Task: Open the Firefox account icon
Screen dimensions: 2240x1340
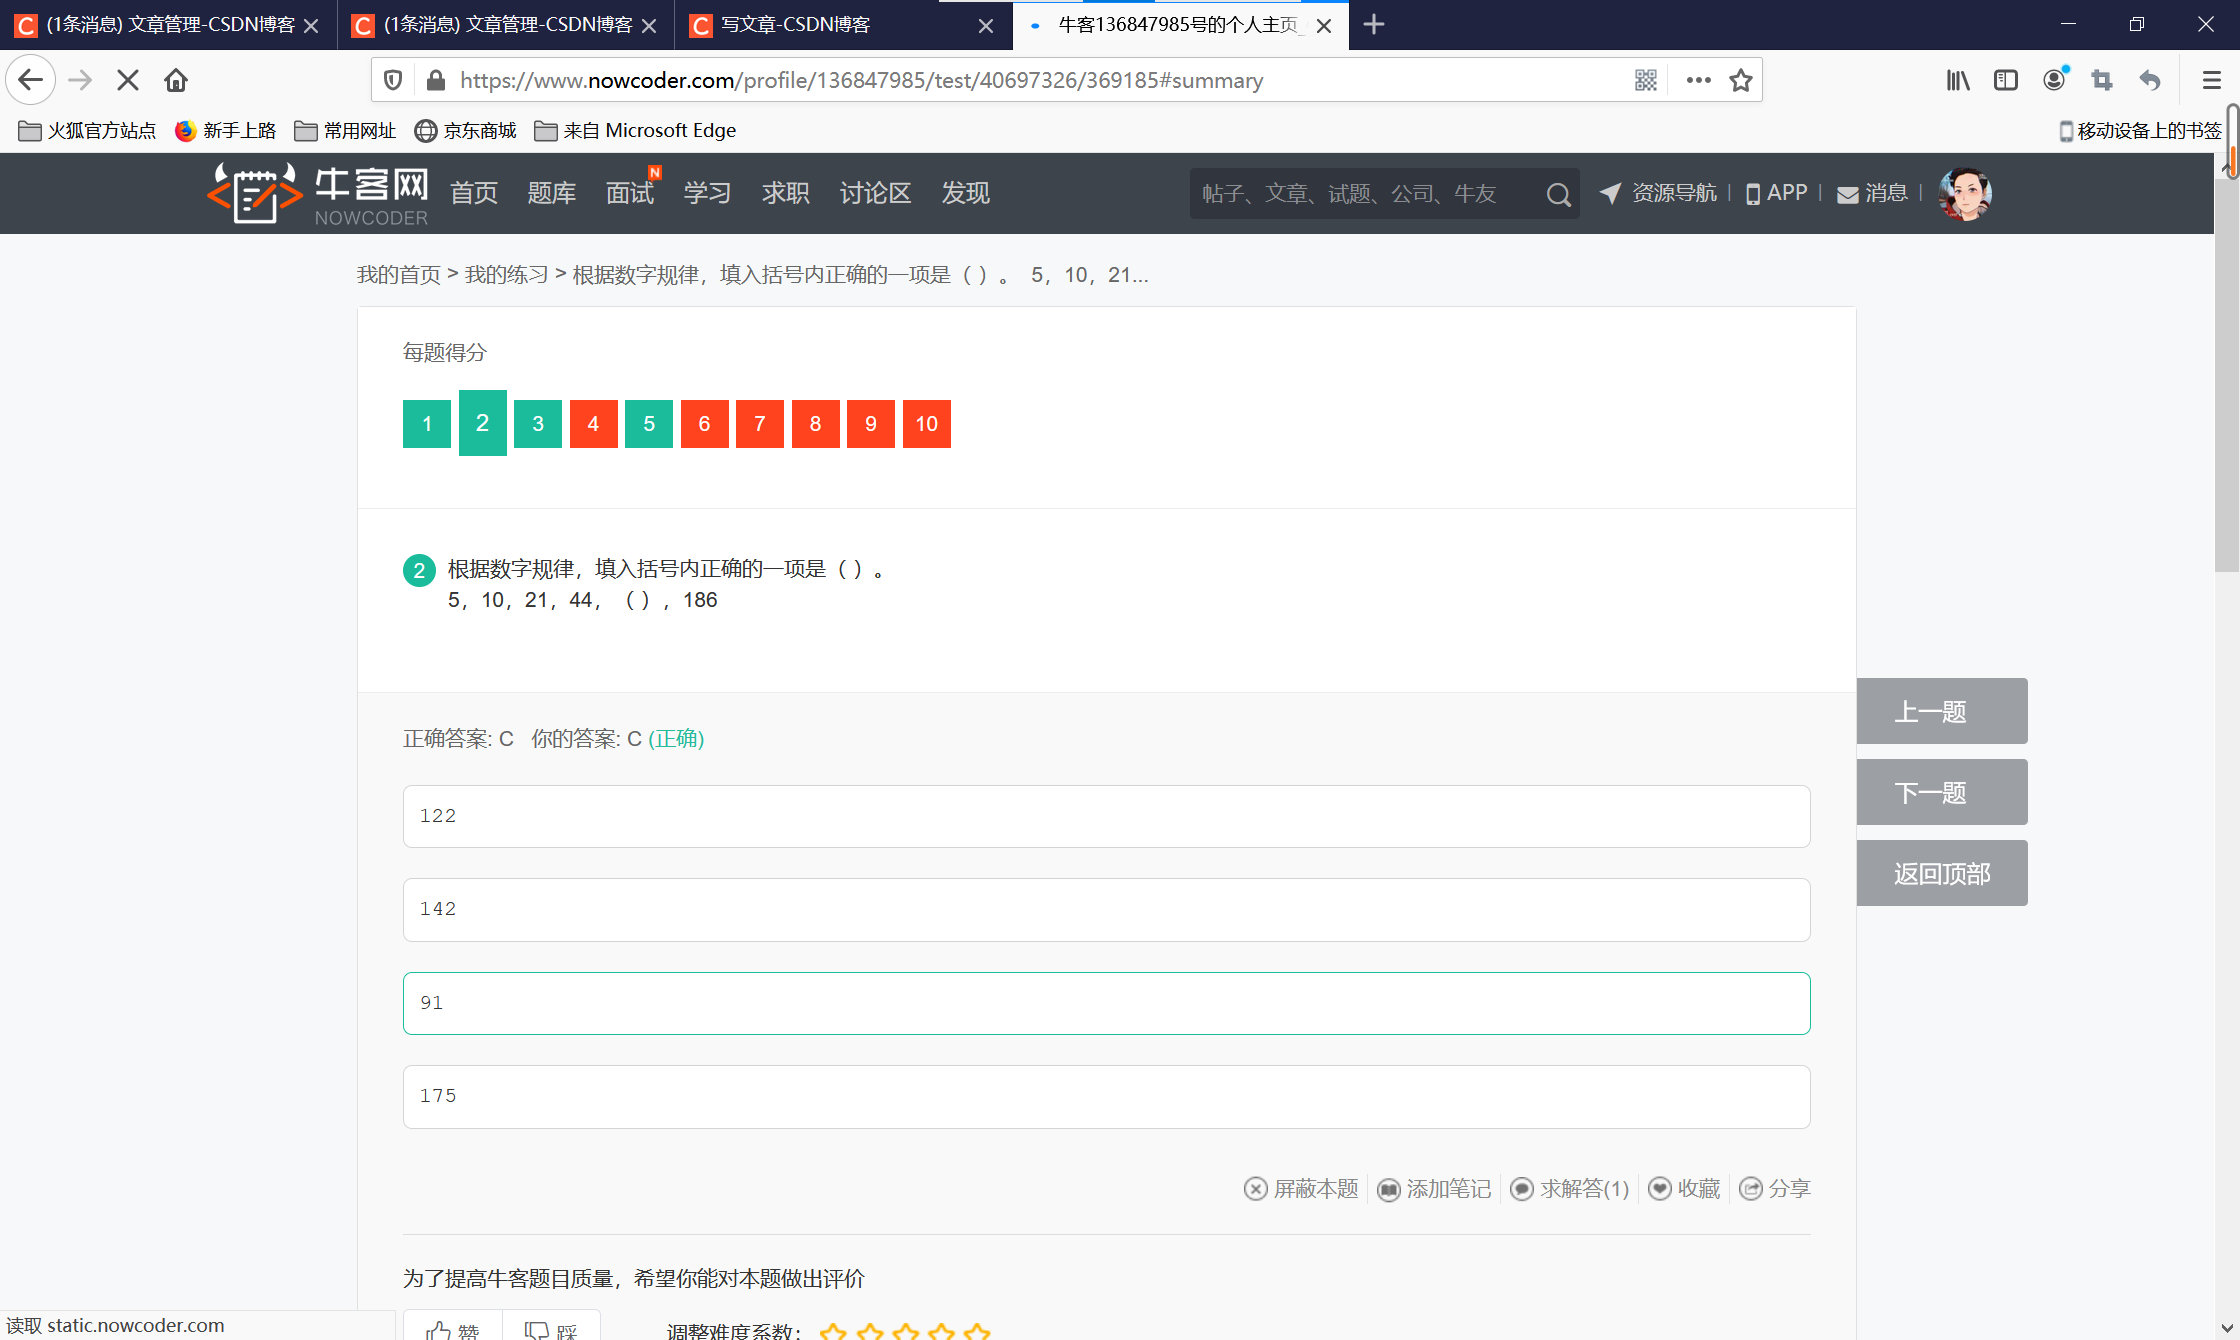Action: 2055,80
